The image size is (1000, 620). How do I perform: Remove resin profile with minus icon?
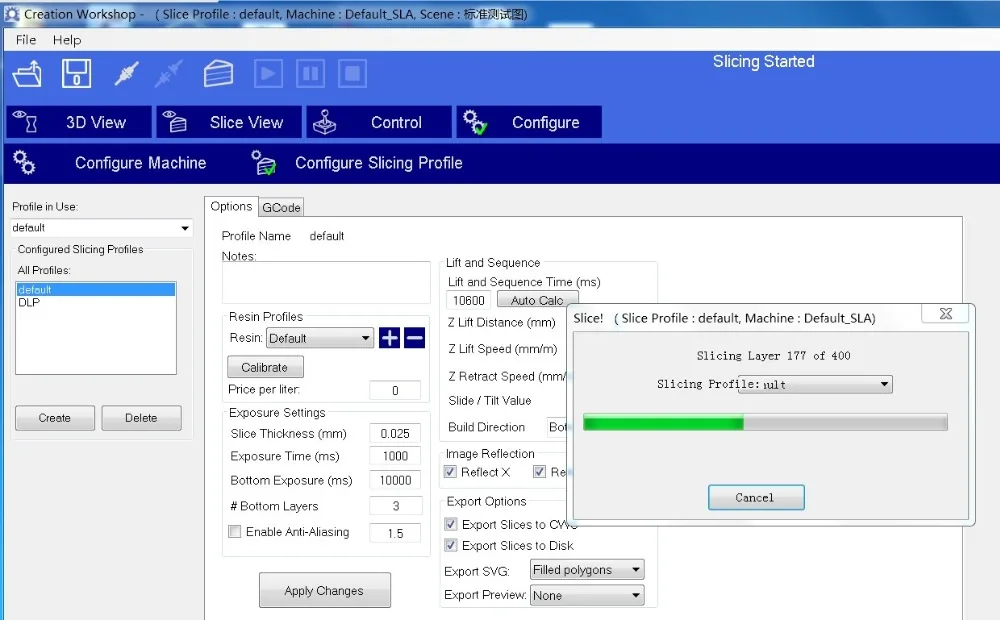pos(415,337)
